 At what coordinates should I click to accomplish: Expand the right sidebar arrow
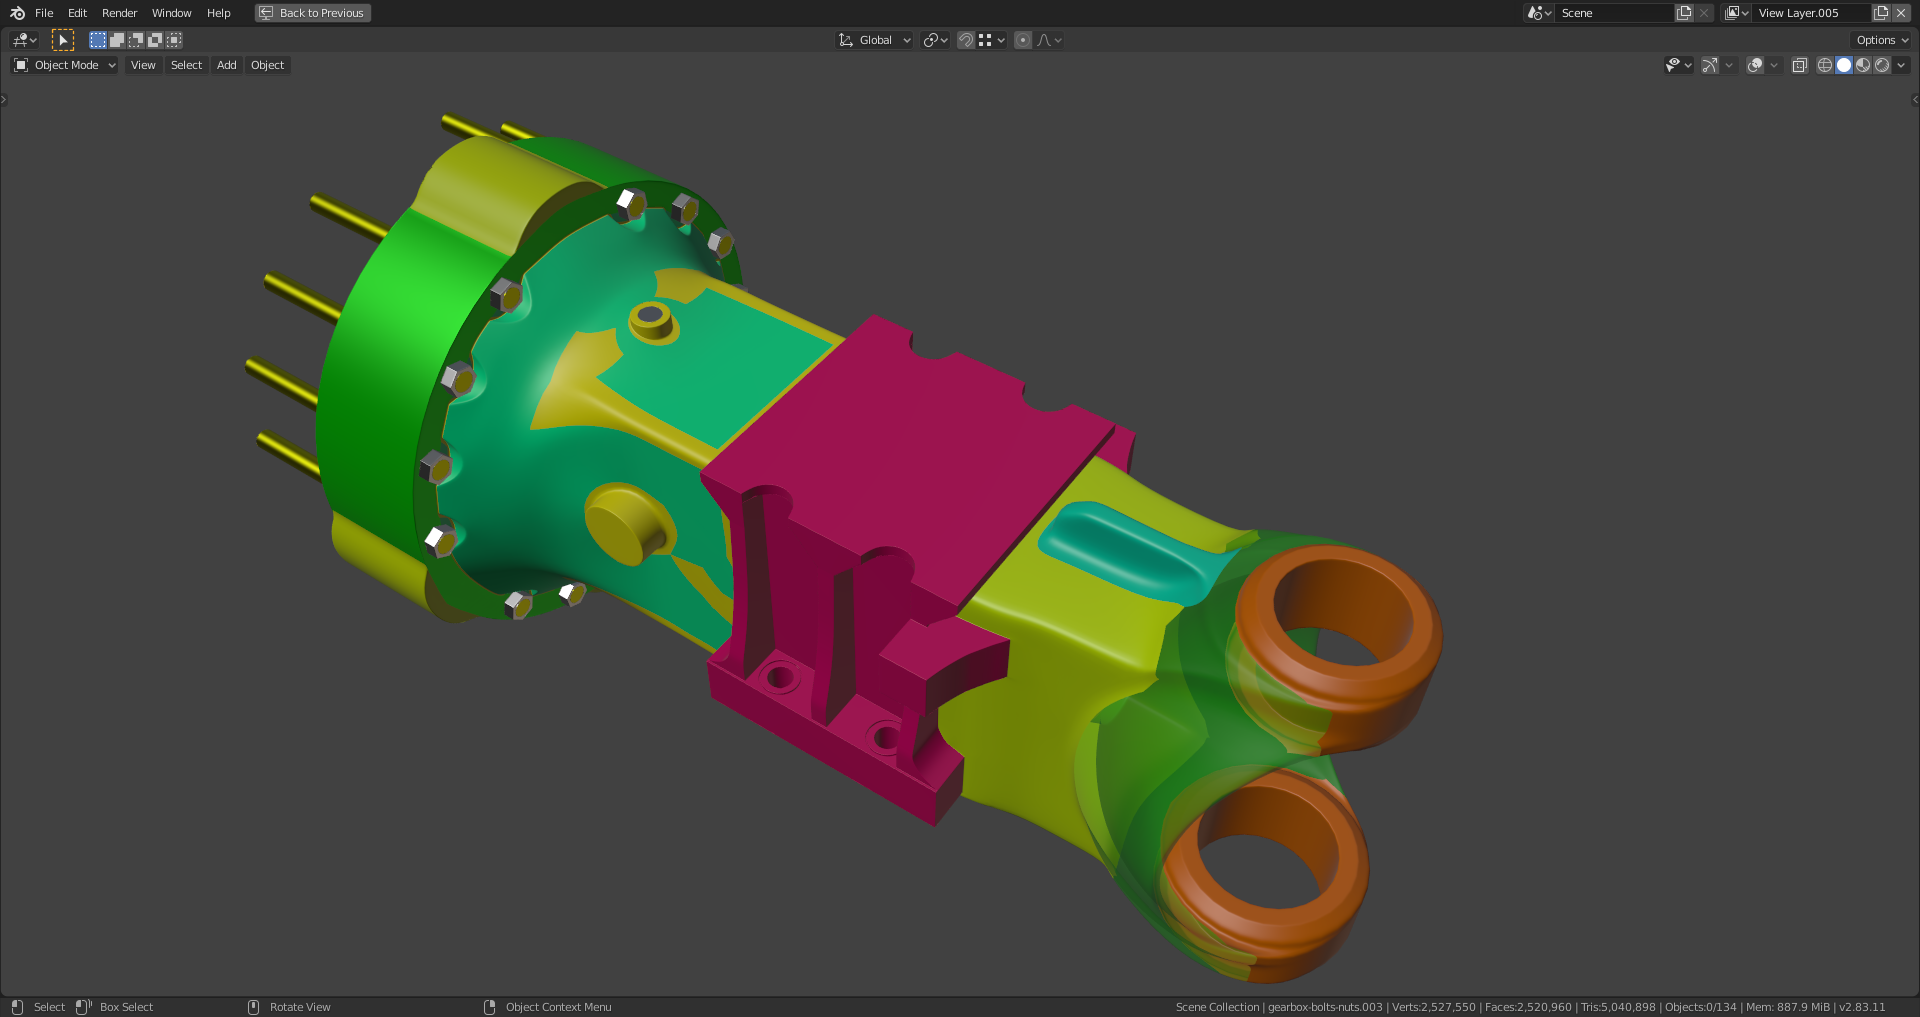click(x=1915, y=99)
